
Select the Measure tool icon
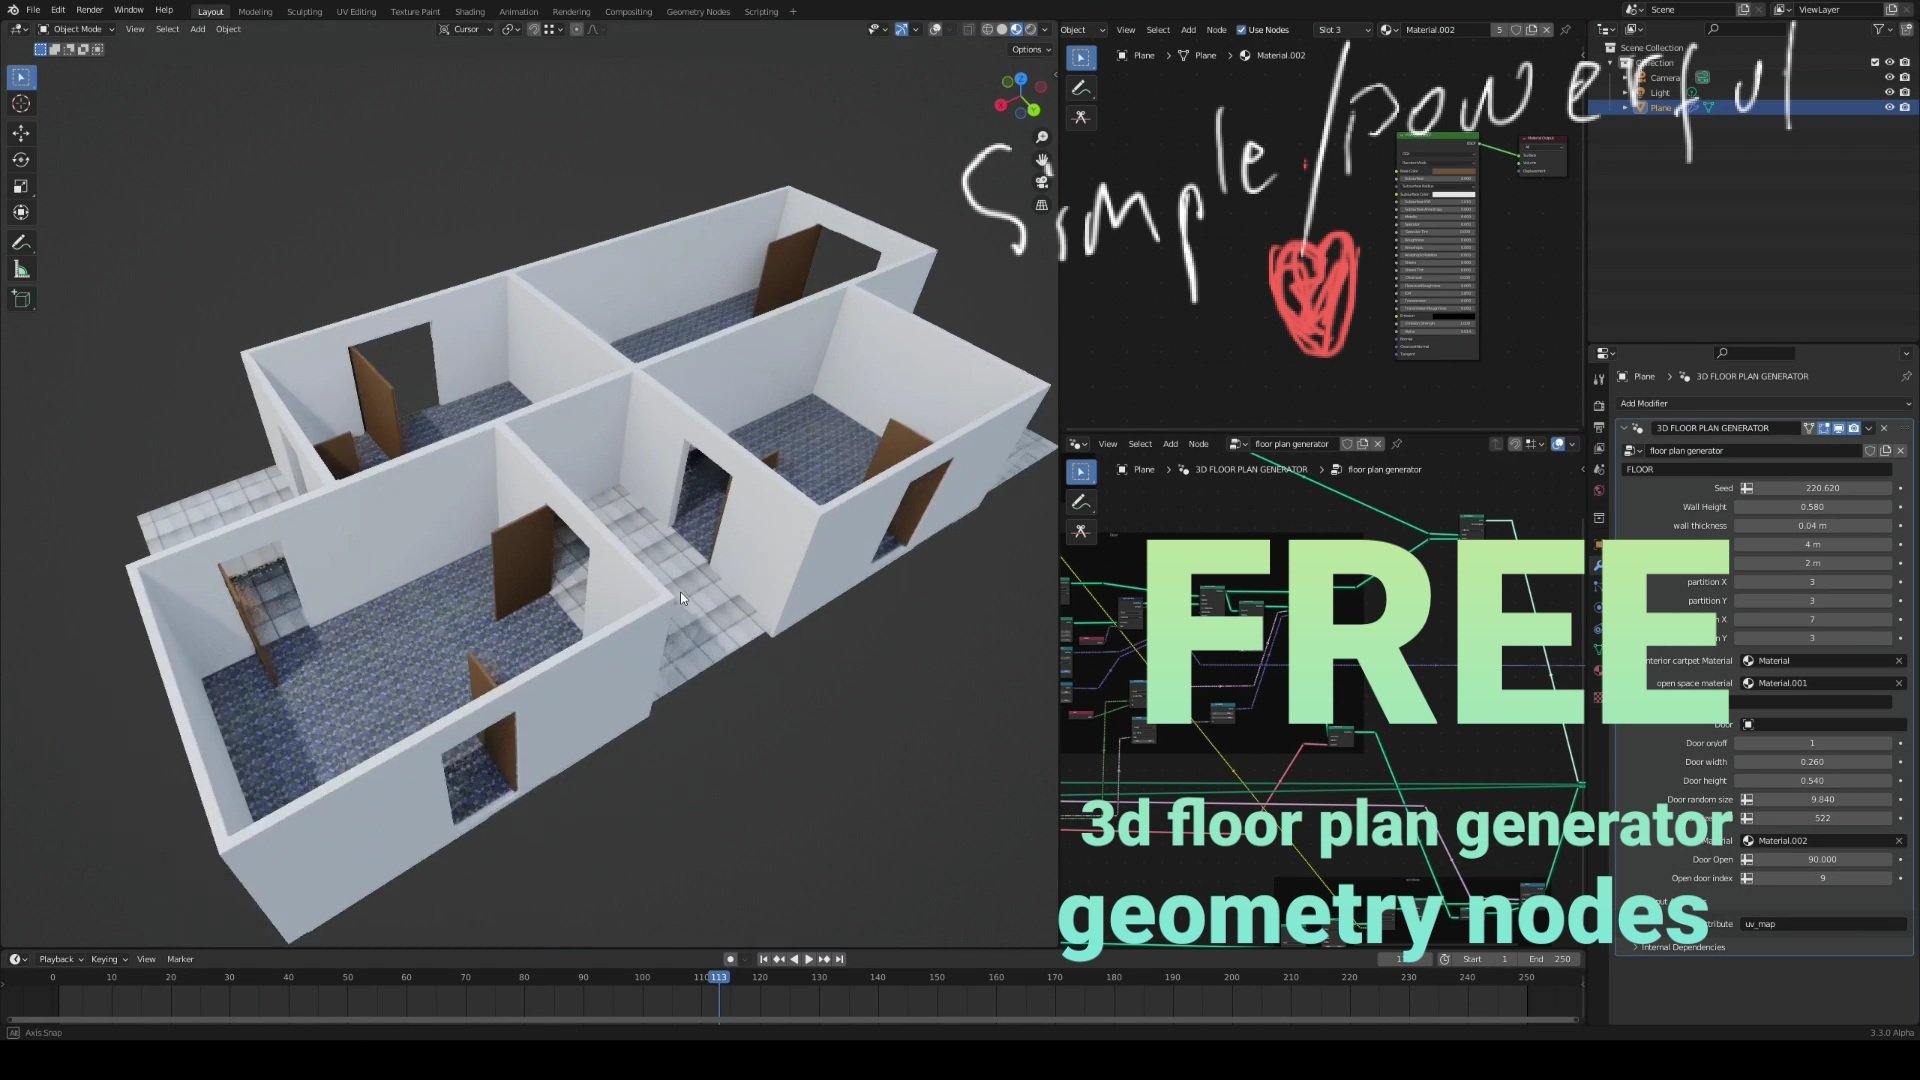point(21,270)
